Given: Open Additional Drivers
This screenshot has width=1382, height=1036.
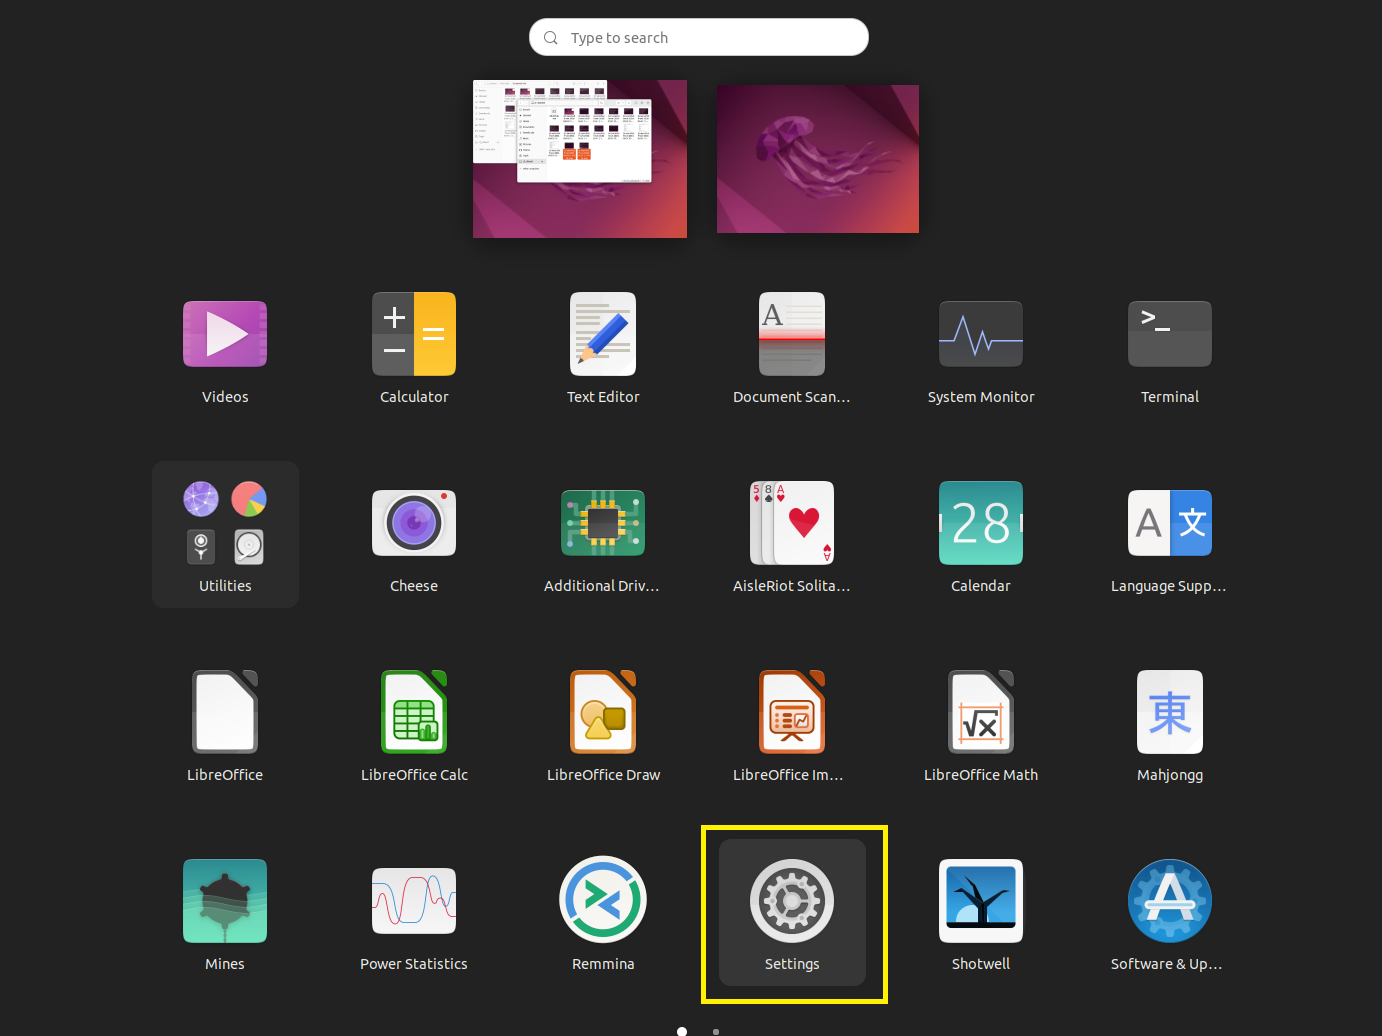Looking at the screenshot, I should click(603, 523).
